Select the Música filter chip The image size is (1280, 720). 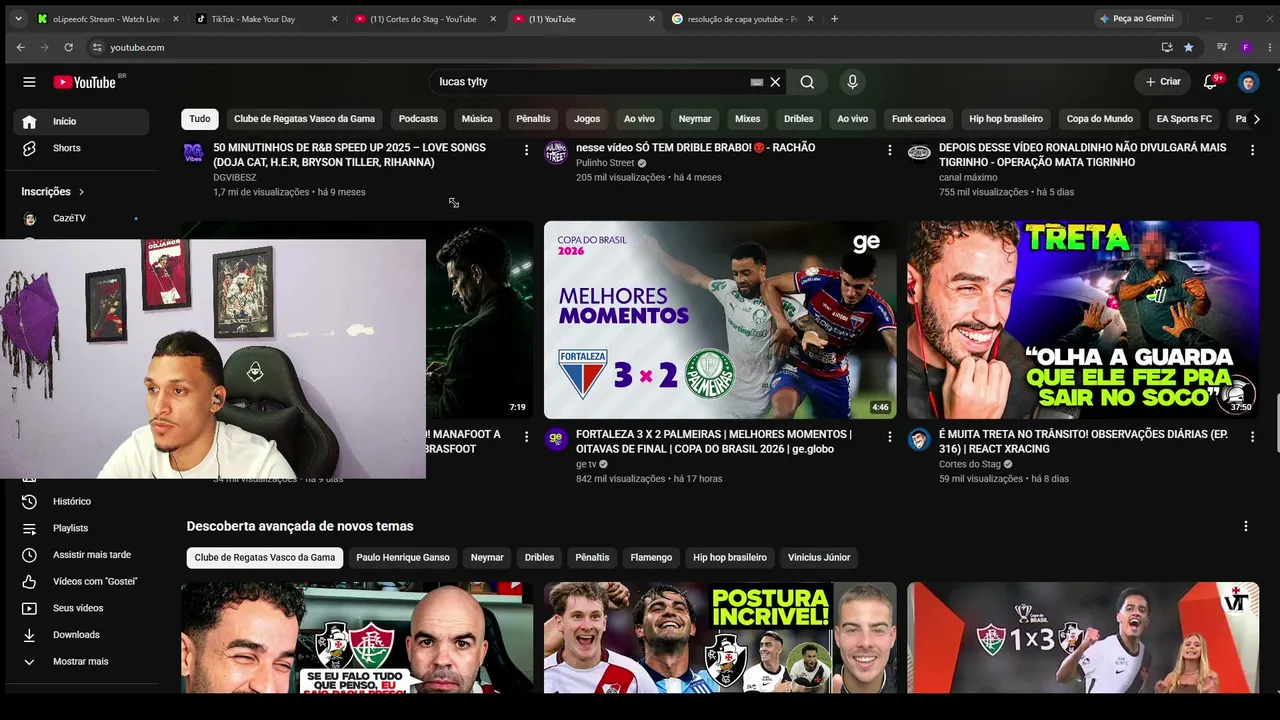click(477, 119)
